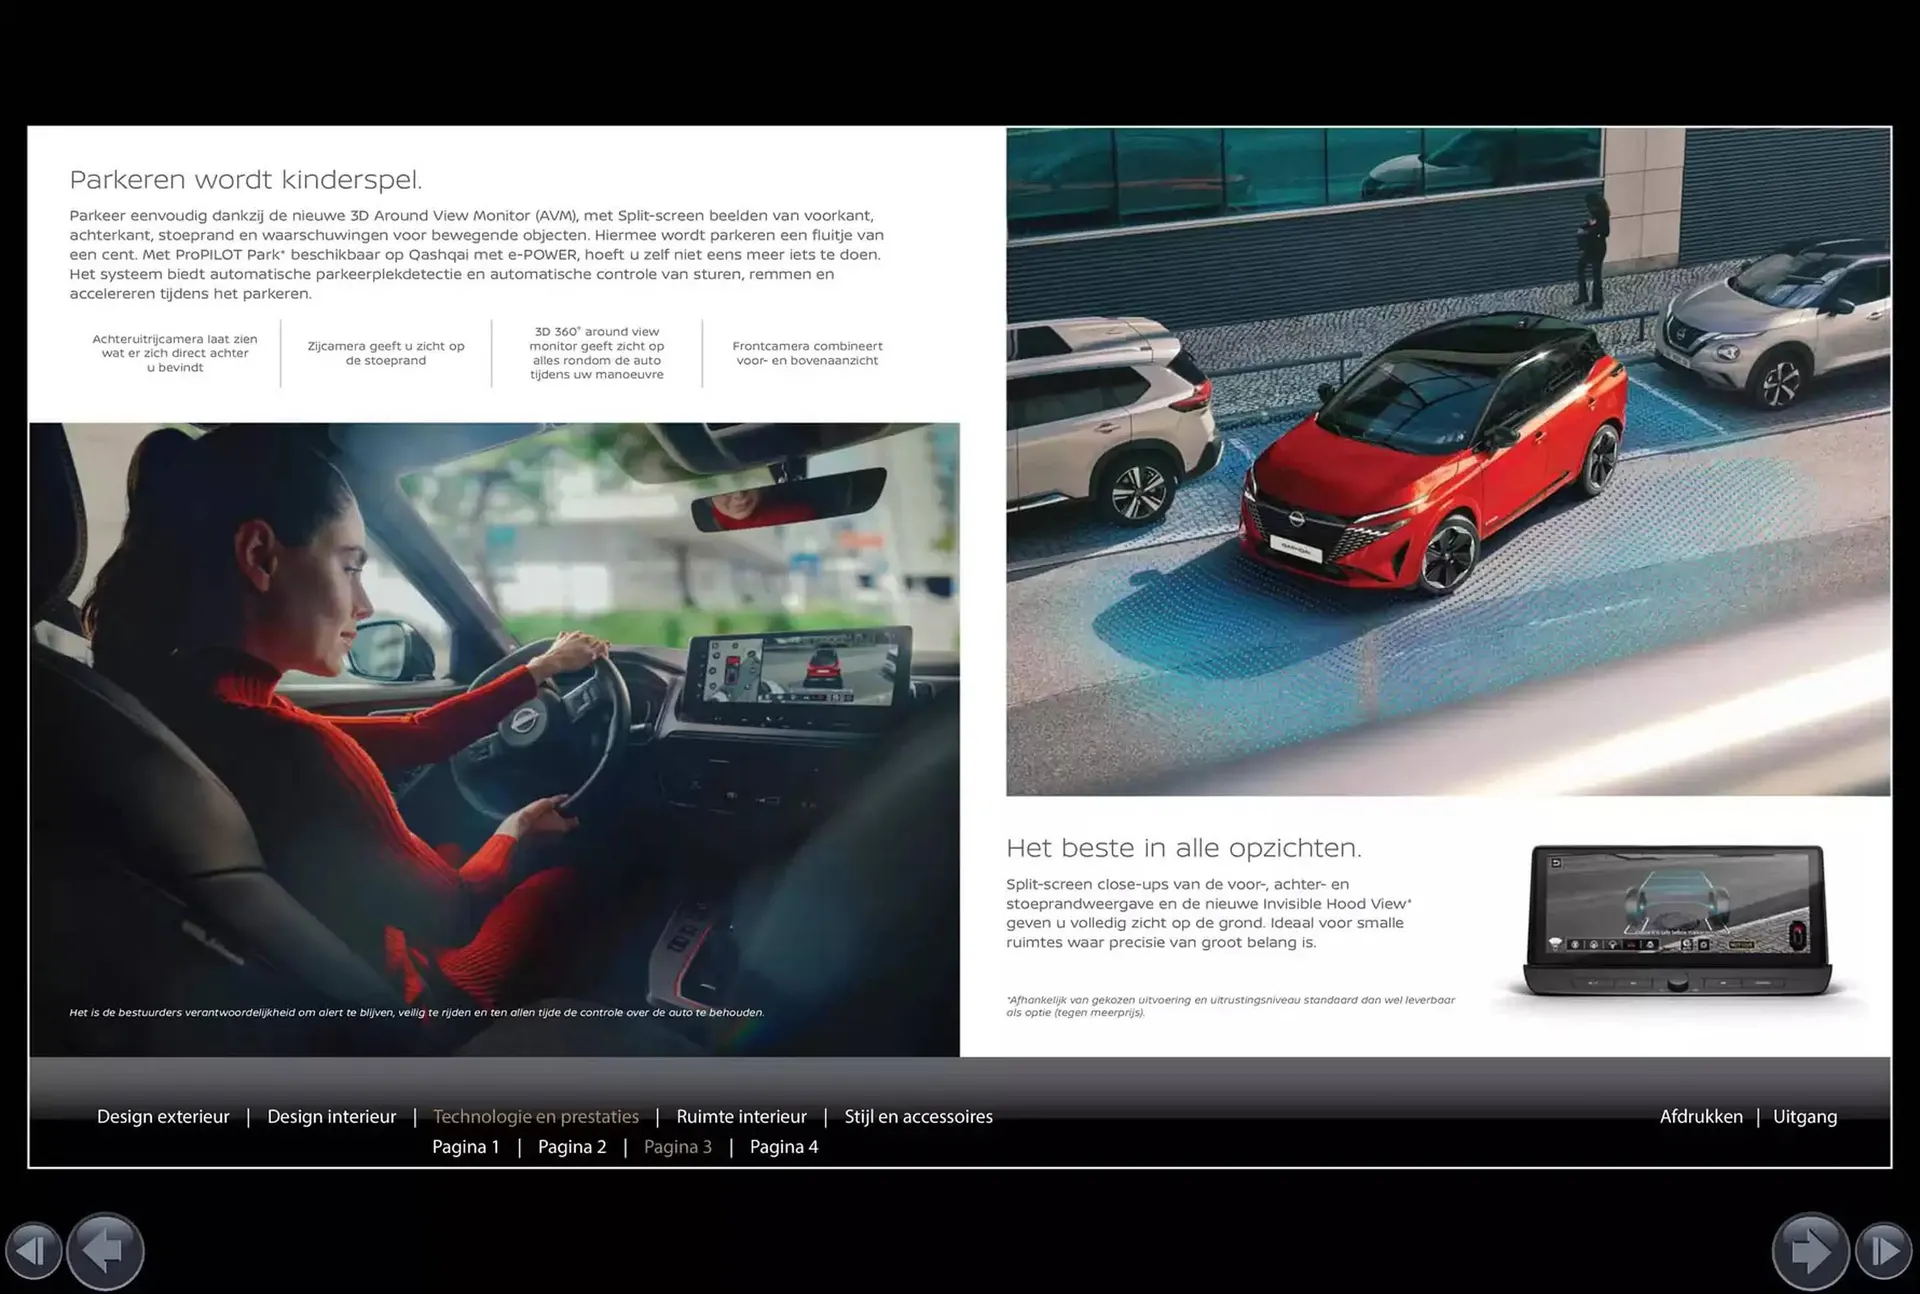Go to Pagina 4
The image size is (1920, 1294).
pyautogui.click(x=784, y=1147)
